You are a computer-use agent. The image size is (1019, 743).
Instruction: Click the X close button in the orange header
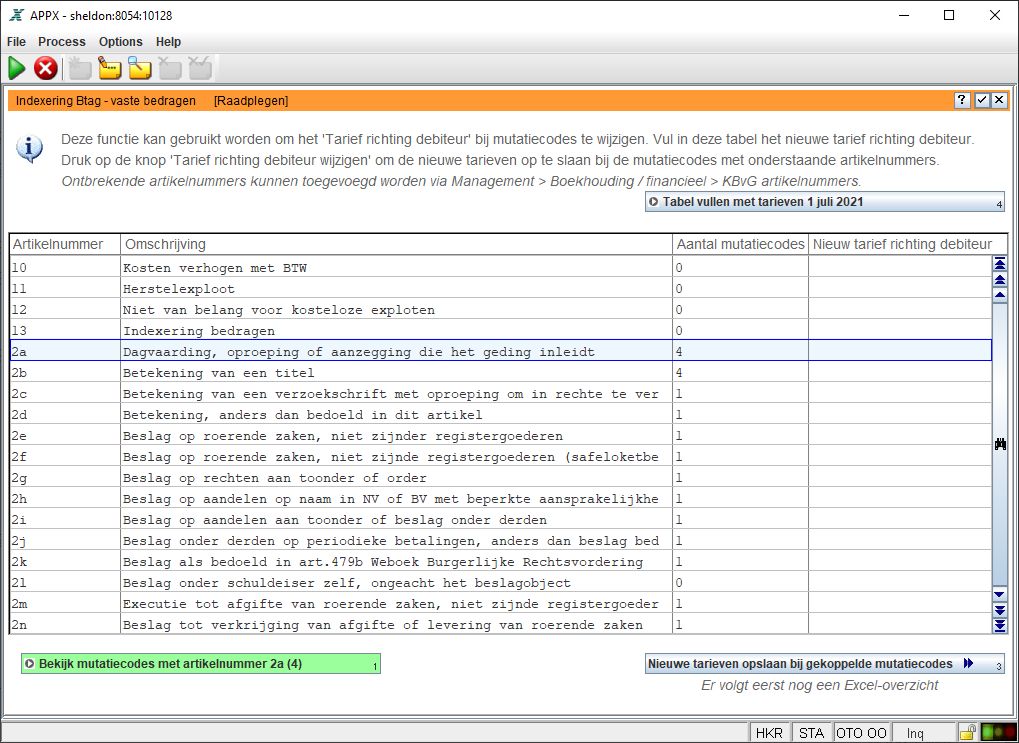coord(999,100)
